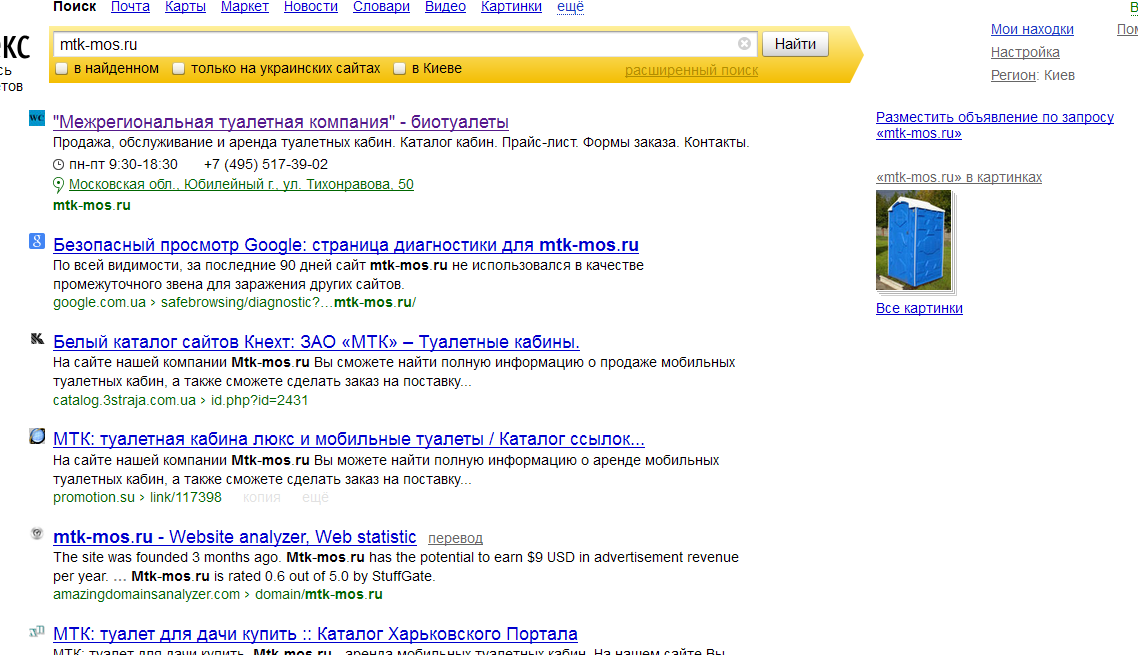Image resolution: width=1138 pixels, height=655 pixels.
Task: Enable the 'в найденном' checkbox
Action: pos(62,68)
